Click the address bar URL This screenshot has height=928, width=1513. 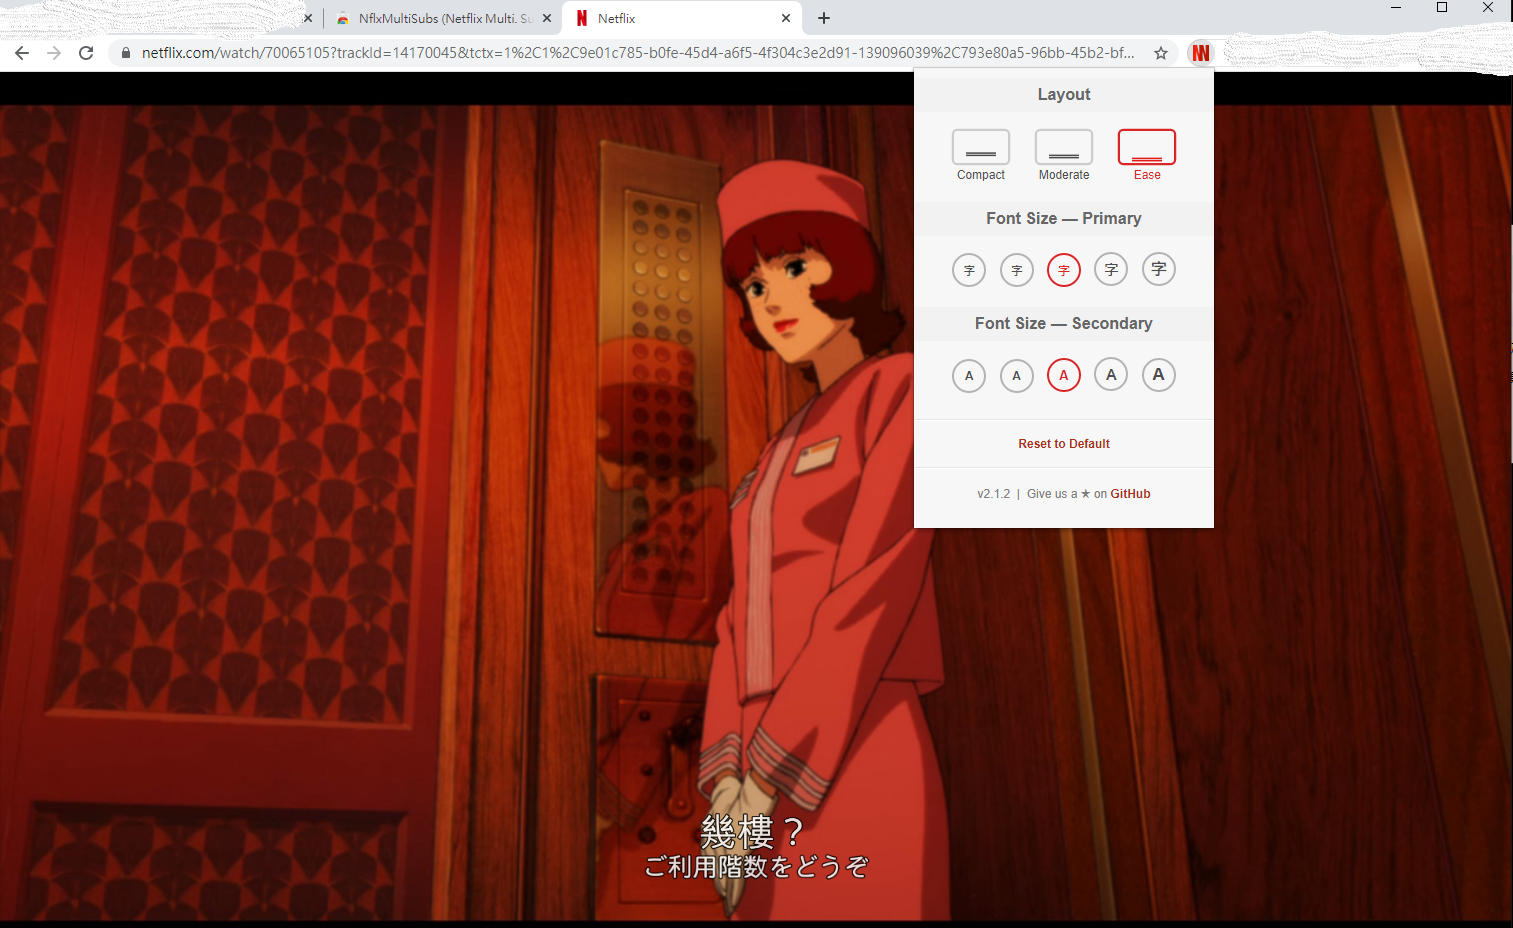tap(638, 53)
